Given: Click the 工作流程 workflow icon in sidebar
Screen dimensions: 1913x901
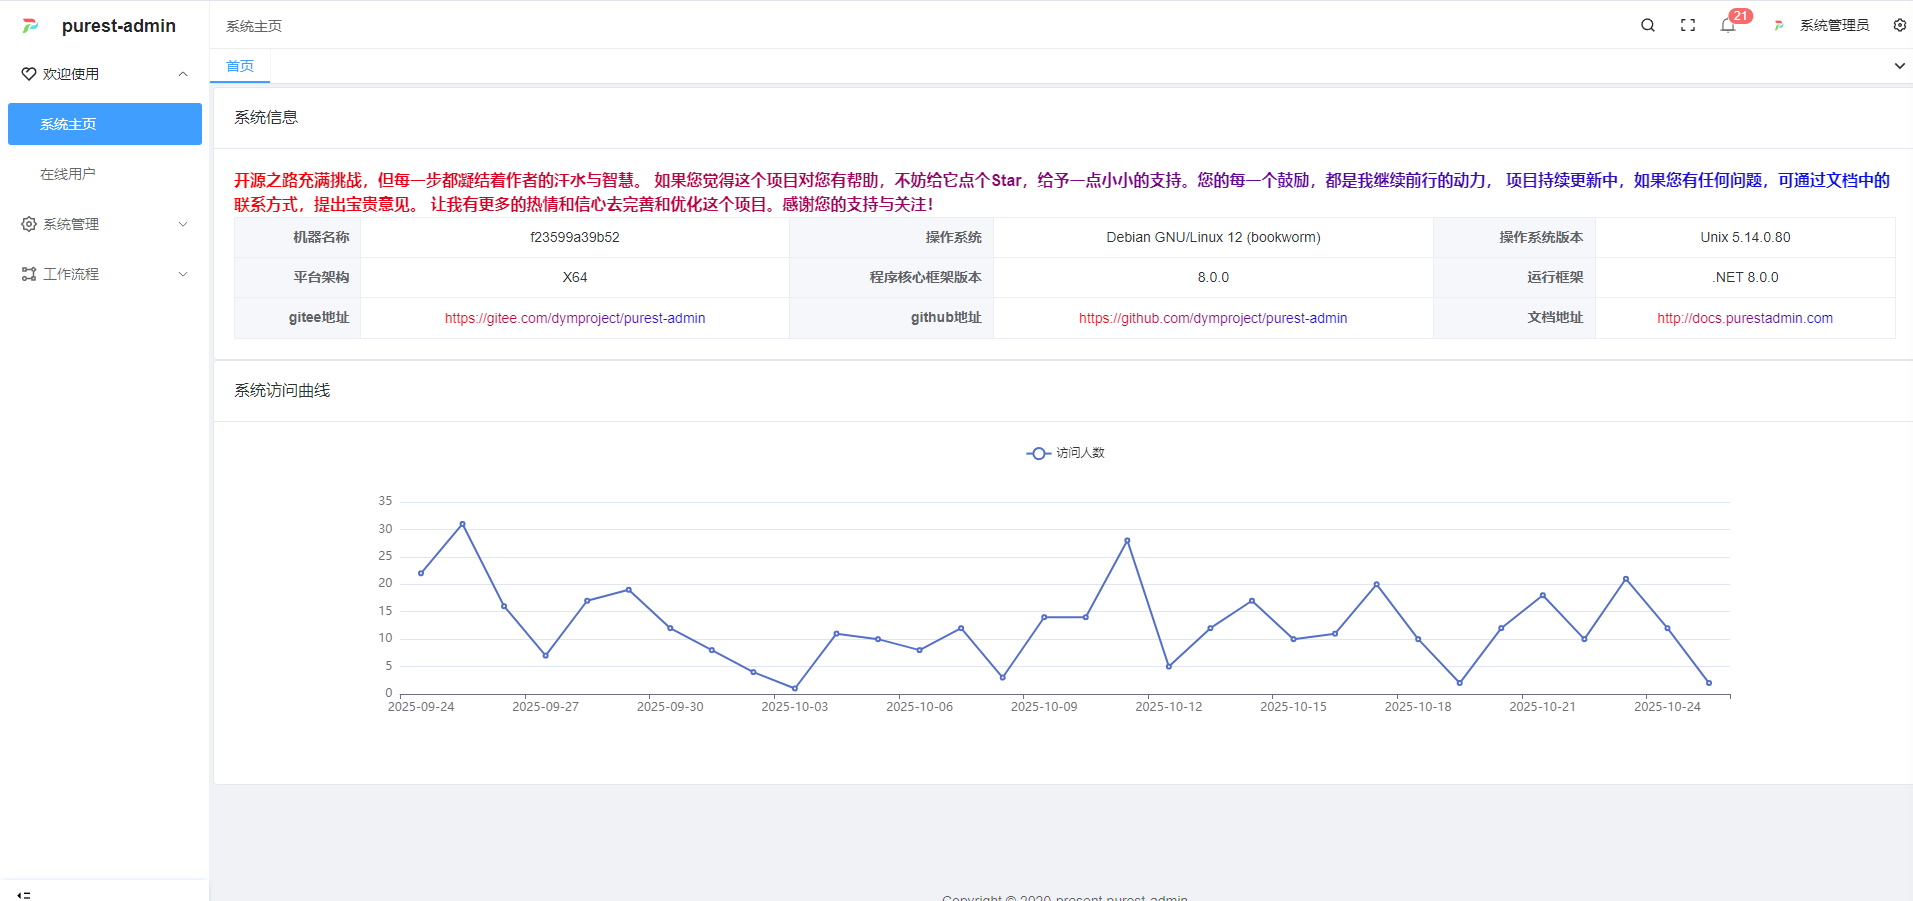Looking at the screenshot, I should [29, 274].
